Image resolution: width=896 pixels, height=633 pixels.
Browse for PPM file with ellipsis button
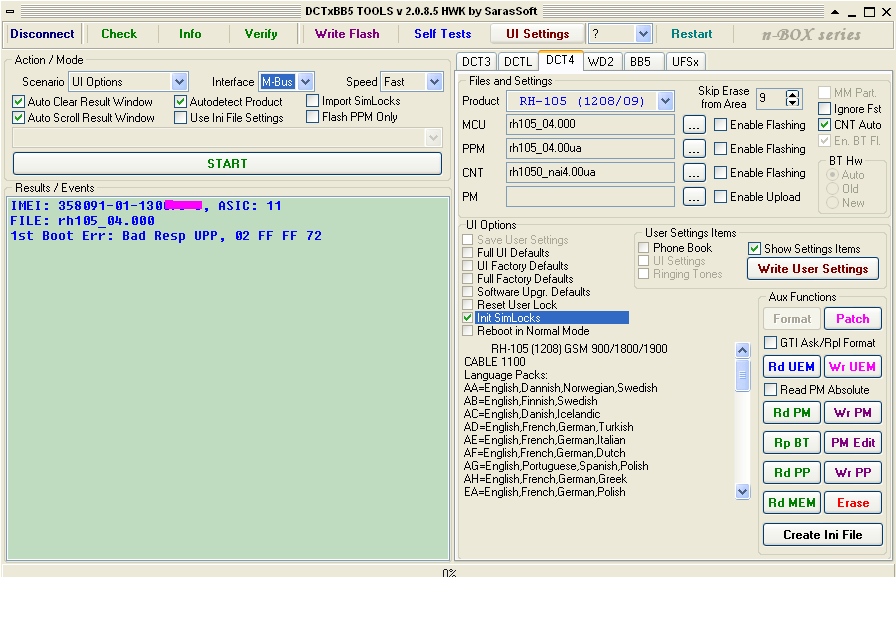click(x=694, y=149)
